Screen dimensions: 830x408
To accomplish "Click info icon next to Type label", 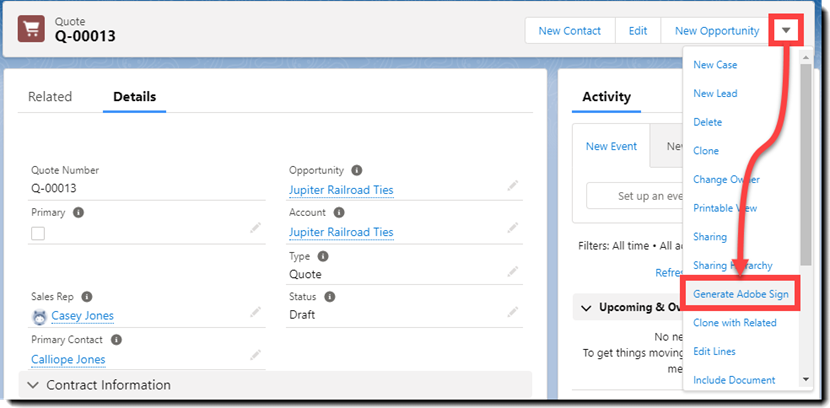I will (323, 256).
